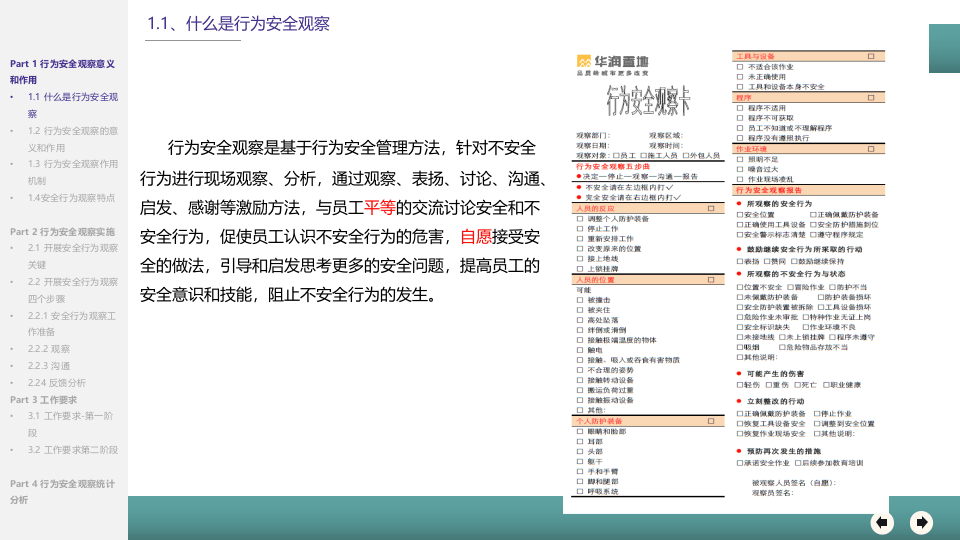The height and width of the screenshot is (540, 960).
Task: Check the 承诺安全作业 box
Action: click(x=740, y=463)
